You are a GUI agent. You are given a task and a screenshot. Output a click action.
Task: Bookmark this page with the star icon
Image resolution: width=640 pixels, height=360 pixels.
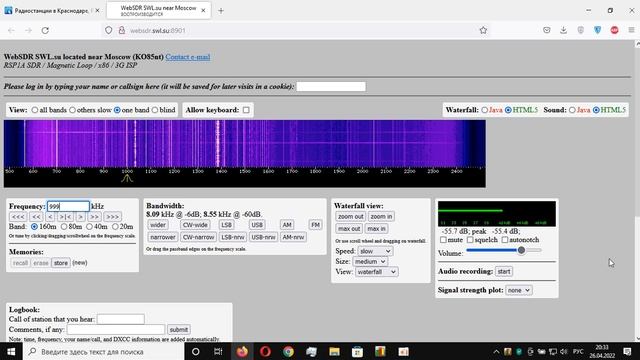483,30
